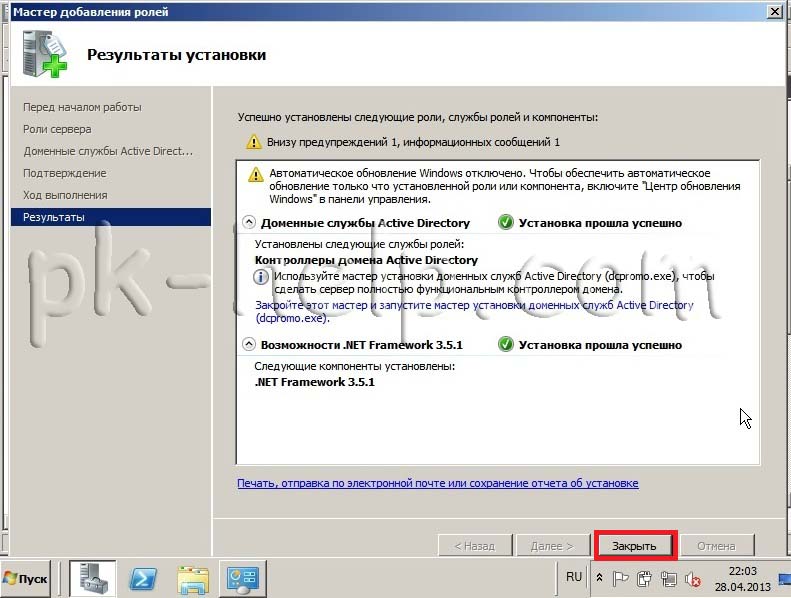This screenshot has width=791, height=598.
Task: Click the Результаты установки heading
Action: tap(177, 55)
